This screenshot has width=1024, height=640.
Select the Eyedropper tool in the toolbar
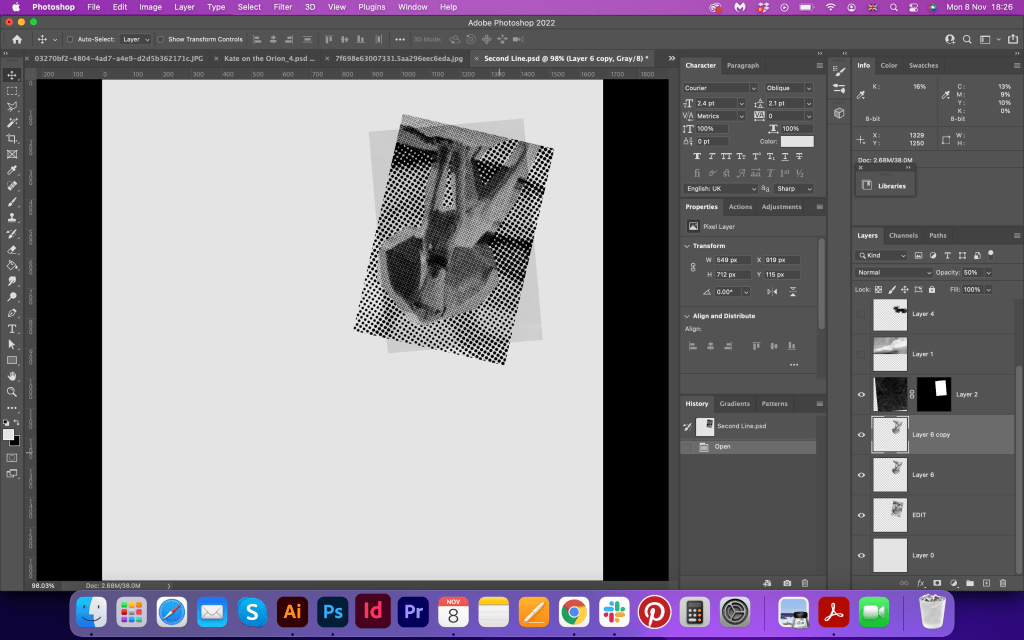tap(12, 170)
